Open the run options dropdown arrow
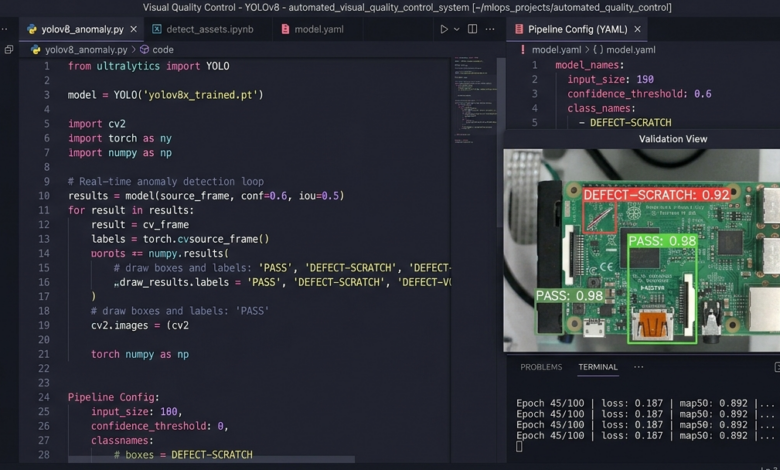The width and height of the screenshot is (780, 470). tap(457, 29)
